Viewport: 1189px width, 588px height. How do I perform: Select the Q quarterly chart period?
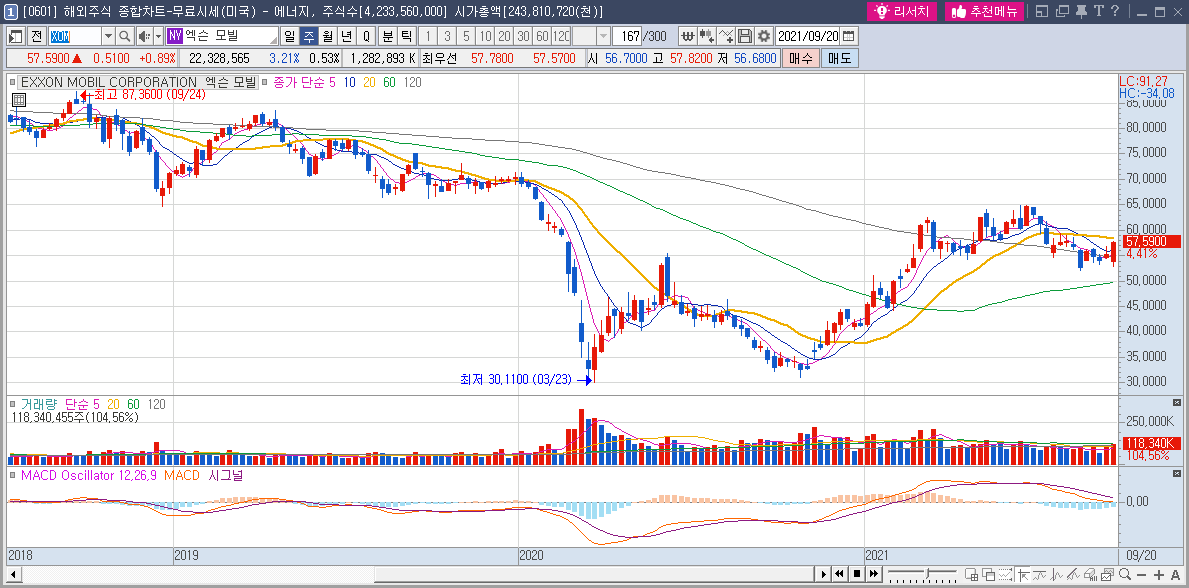click(x=365, y=36)
